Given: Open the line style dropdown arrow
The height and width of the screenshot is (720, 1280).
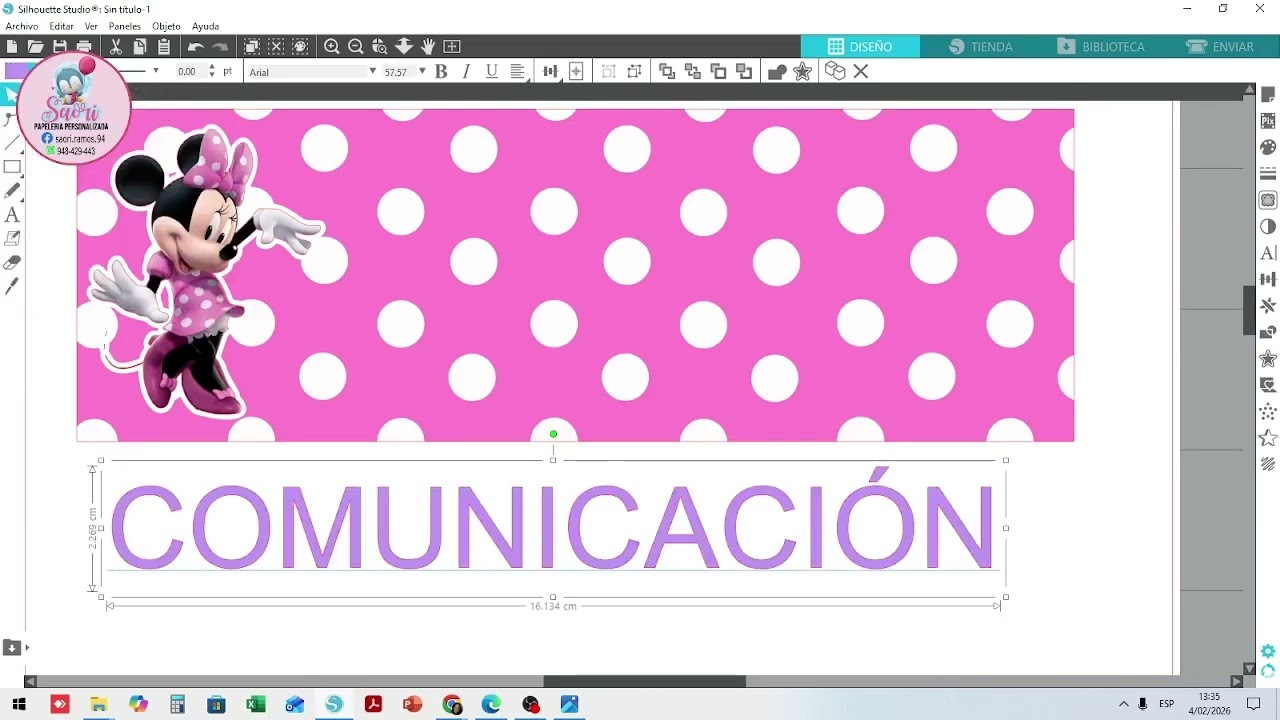Looking at the screenshot, I should click(x=155, y=71).
